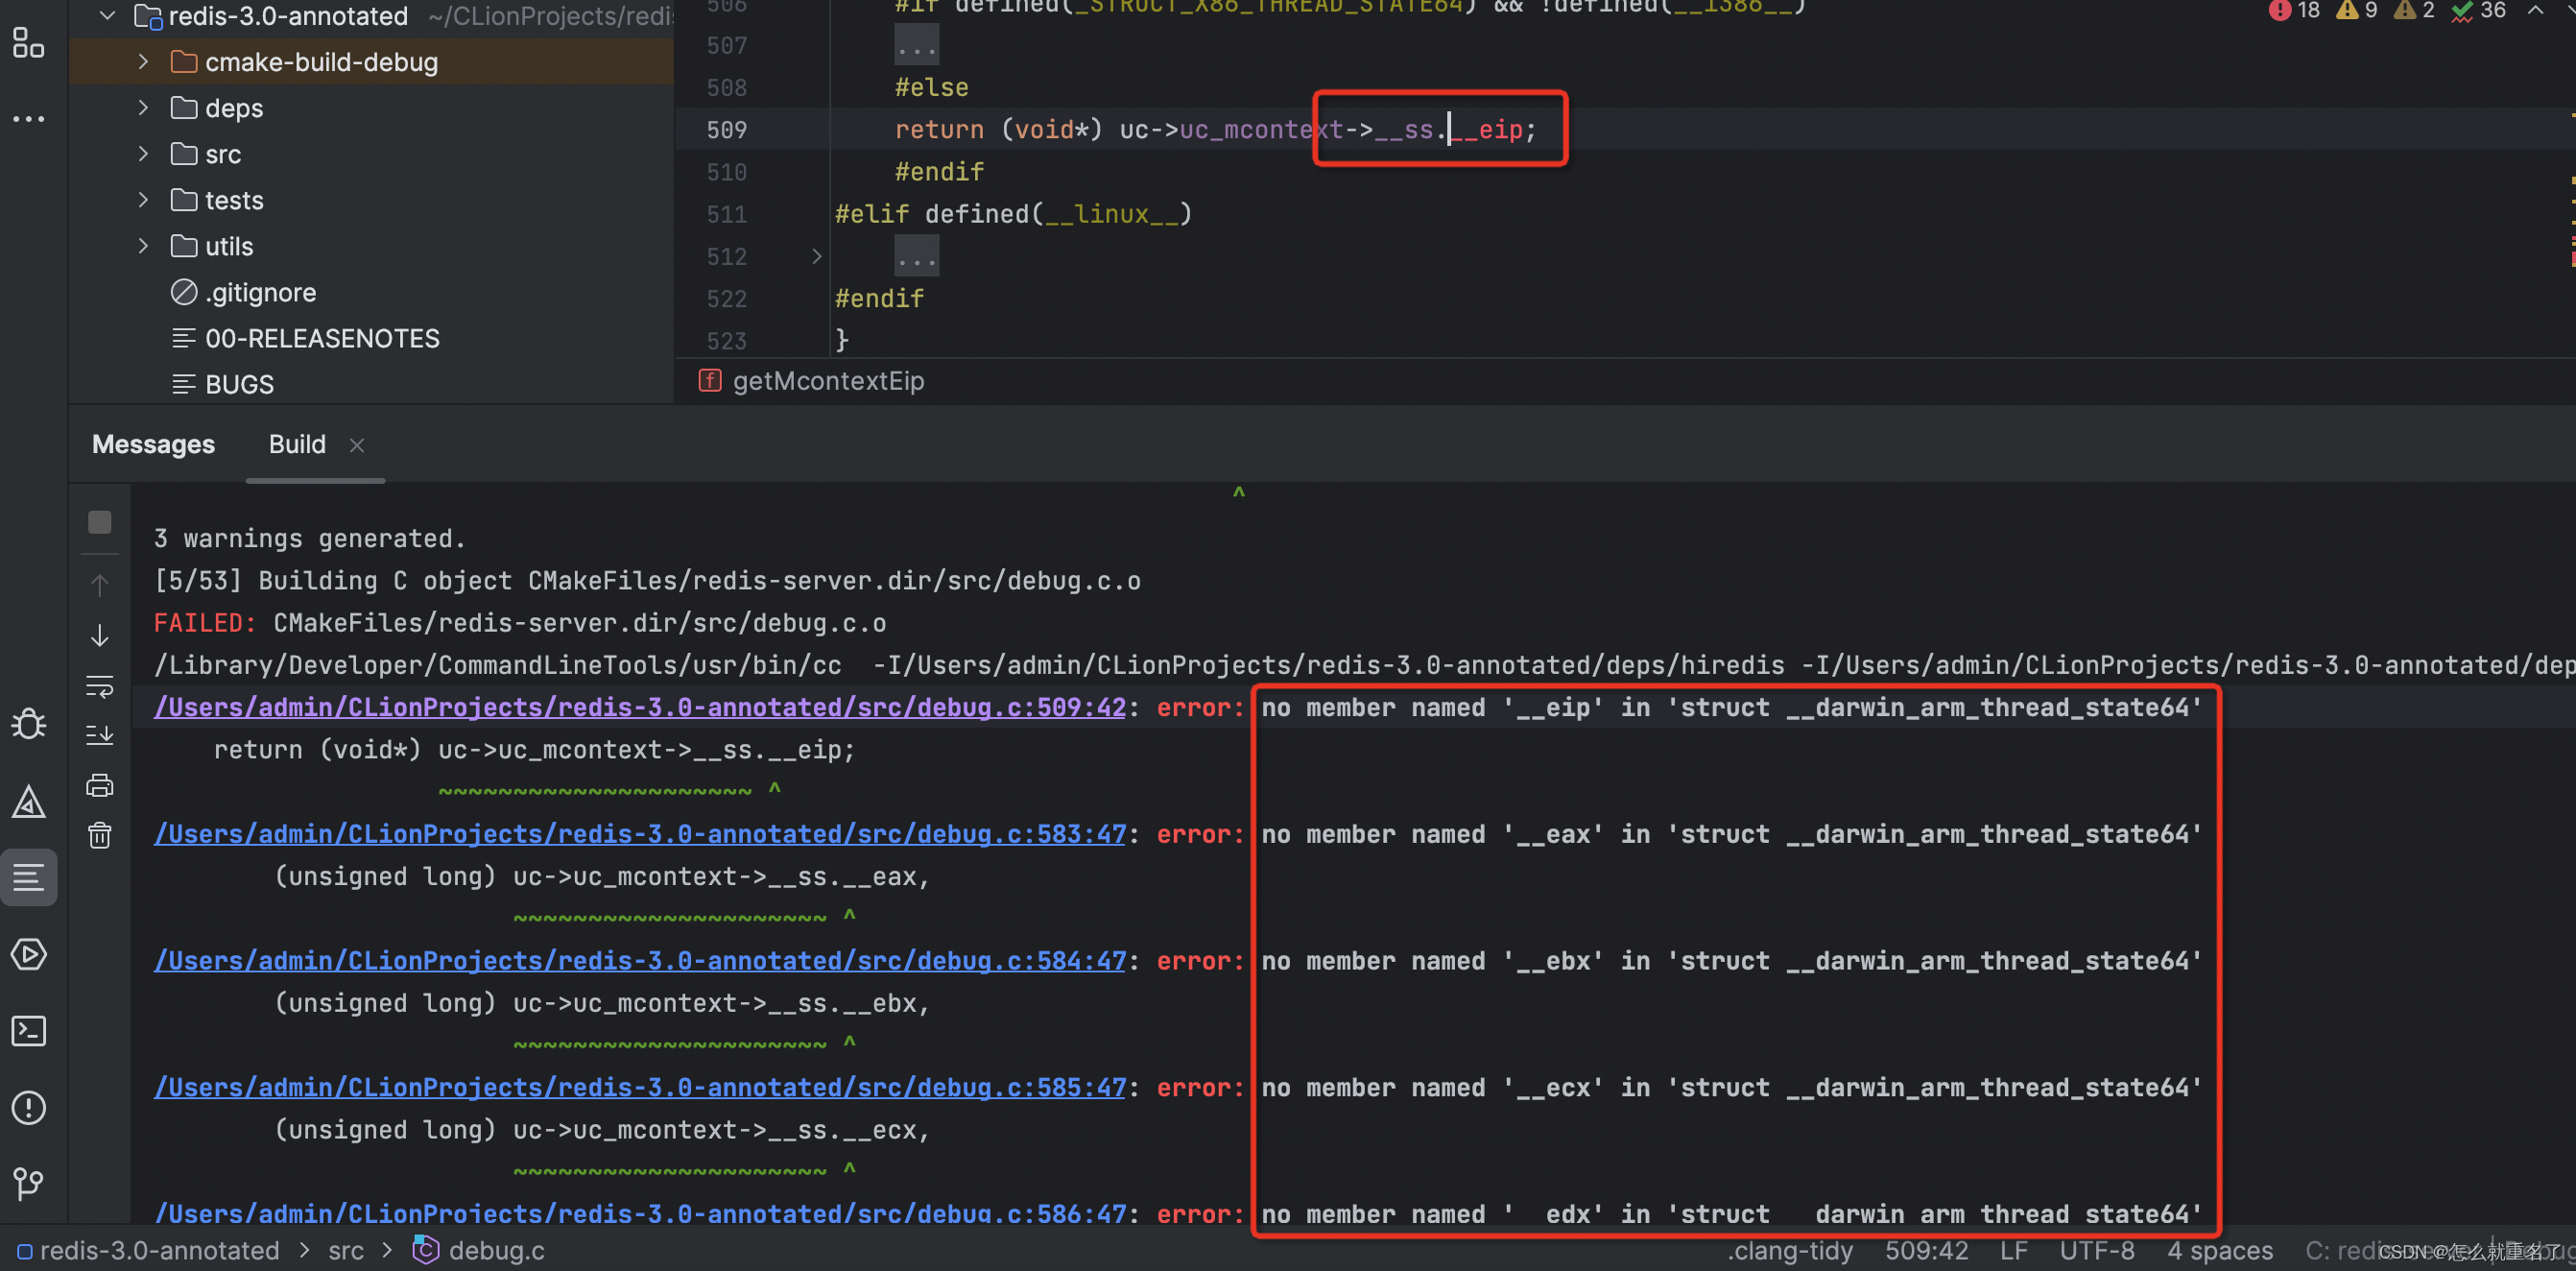Screen dimensions: 2576x1271
Task: Open the Terminal tool window icon
Action: click(28, 1031)
